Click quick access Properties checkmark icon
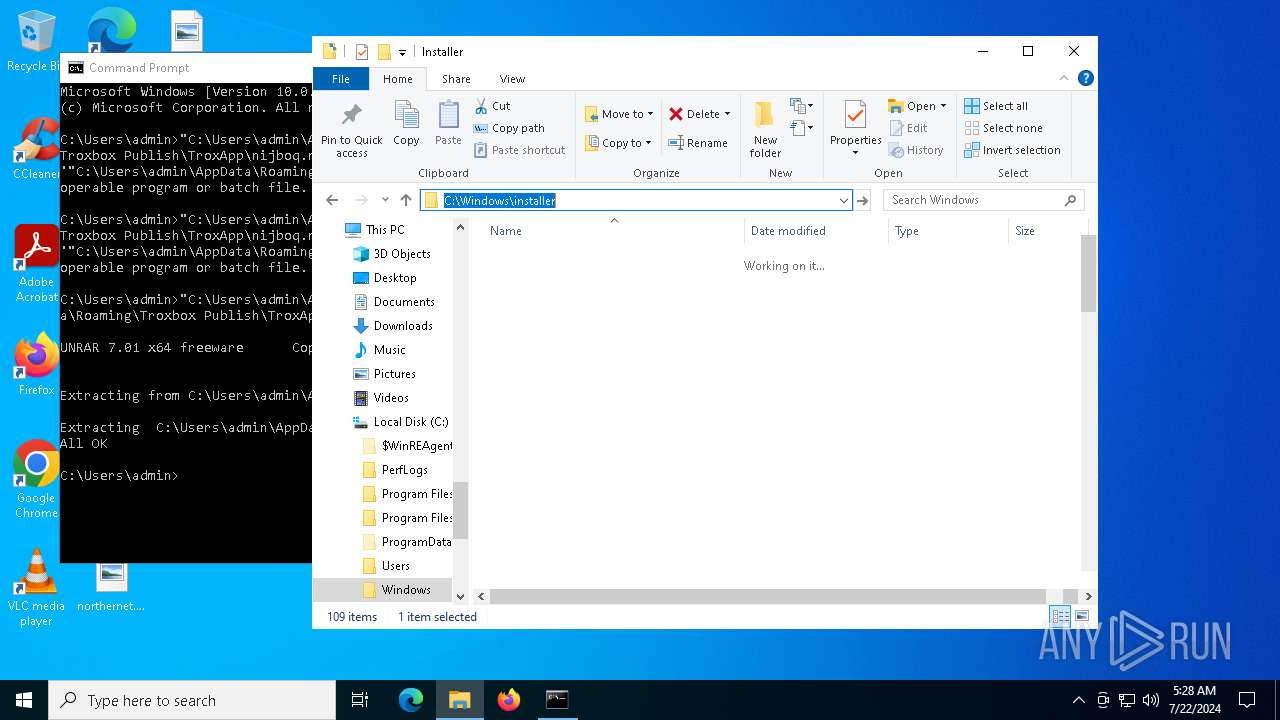The image size is (1280, 720). pyautogui.click(x=362, y=52)
